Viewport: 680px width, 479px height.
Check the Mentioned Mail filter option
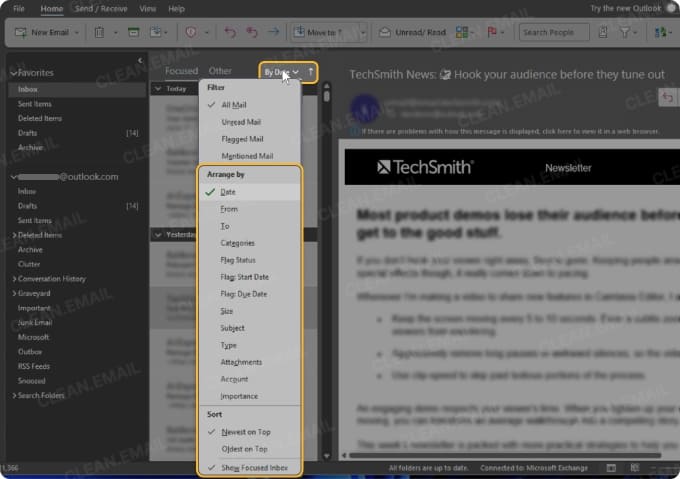[249, 156]
